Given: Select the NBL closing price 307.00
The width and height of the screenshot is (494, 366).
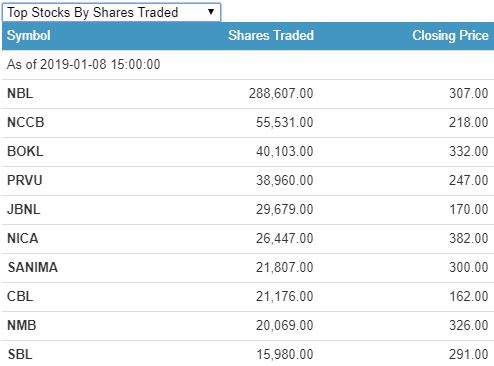Looking at the screenshot, I should tap(469, 93).
